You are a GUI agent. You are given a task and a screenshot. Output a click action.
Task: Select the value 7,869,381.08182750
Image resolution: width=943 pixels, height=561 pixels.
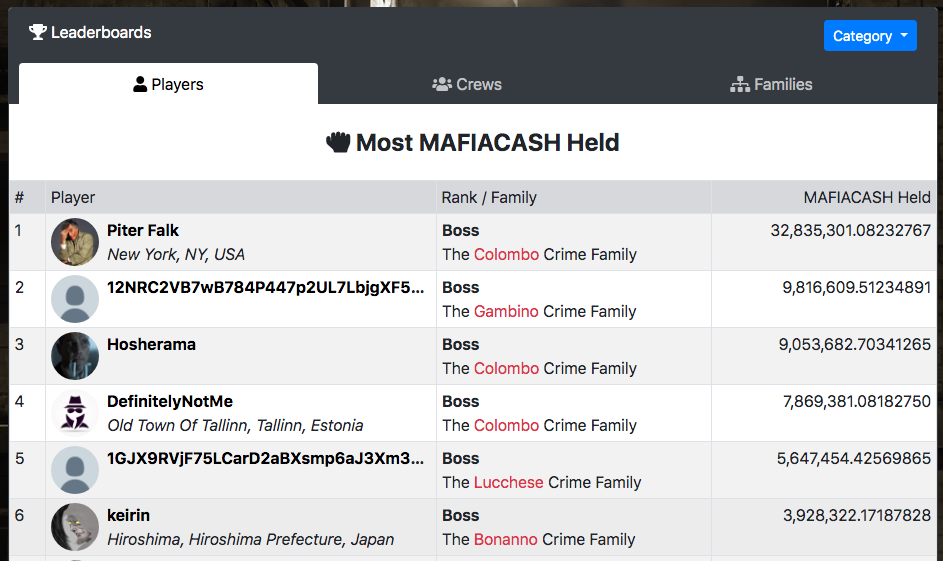point(856,401)
